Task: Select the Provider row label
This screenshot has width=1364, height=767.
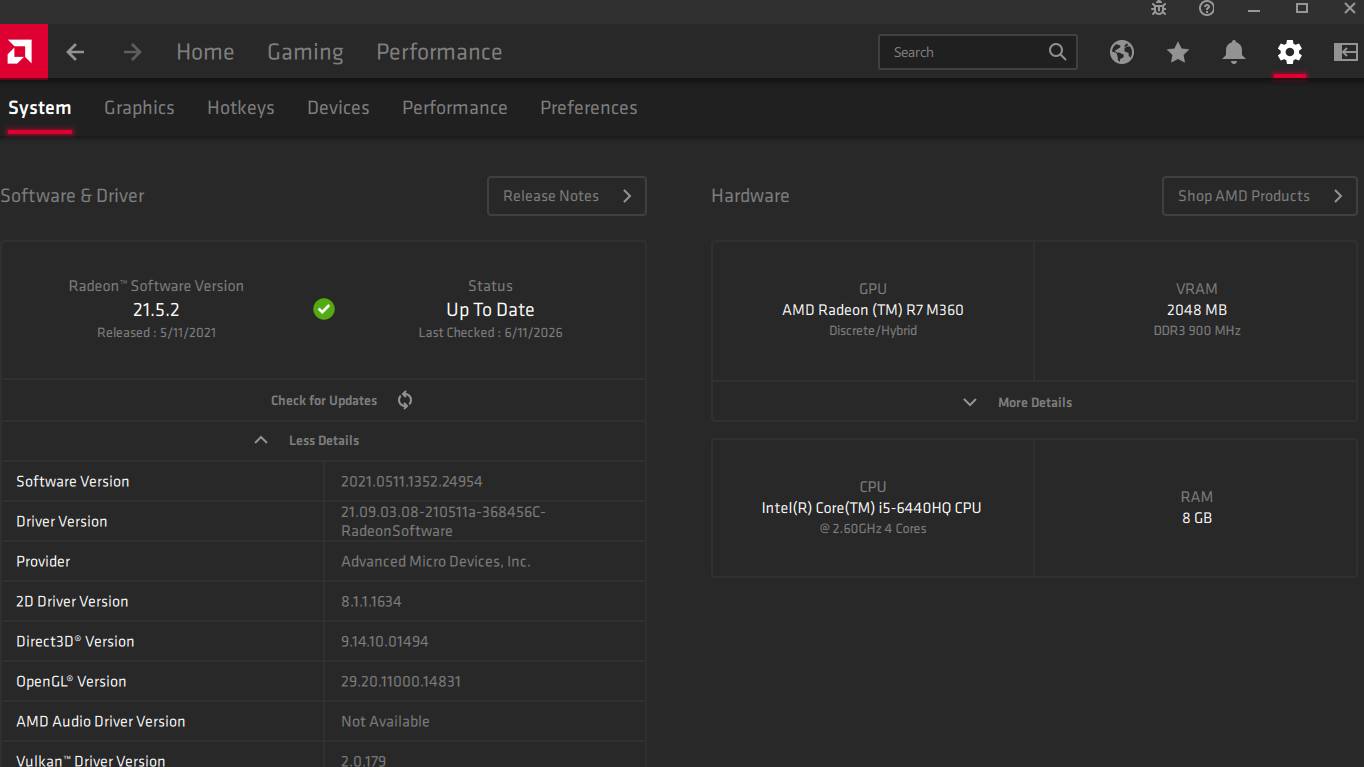Action: pos(43,561)
